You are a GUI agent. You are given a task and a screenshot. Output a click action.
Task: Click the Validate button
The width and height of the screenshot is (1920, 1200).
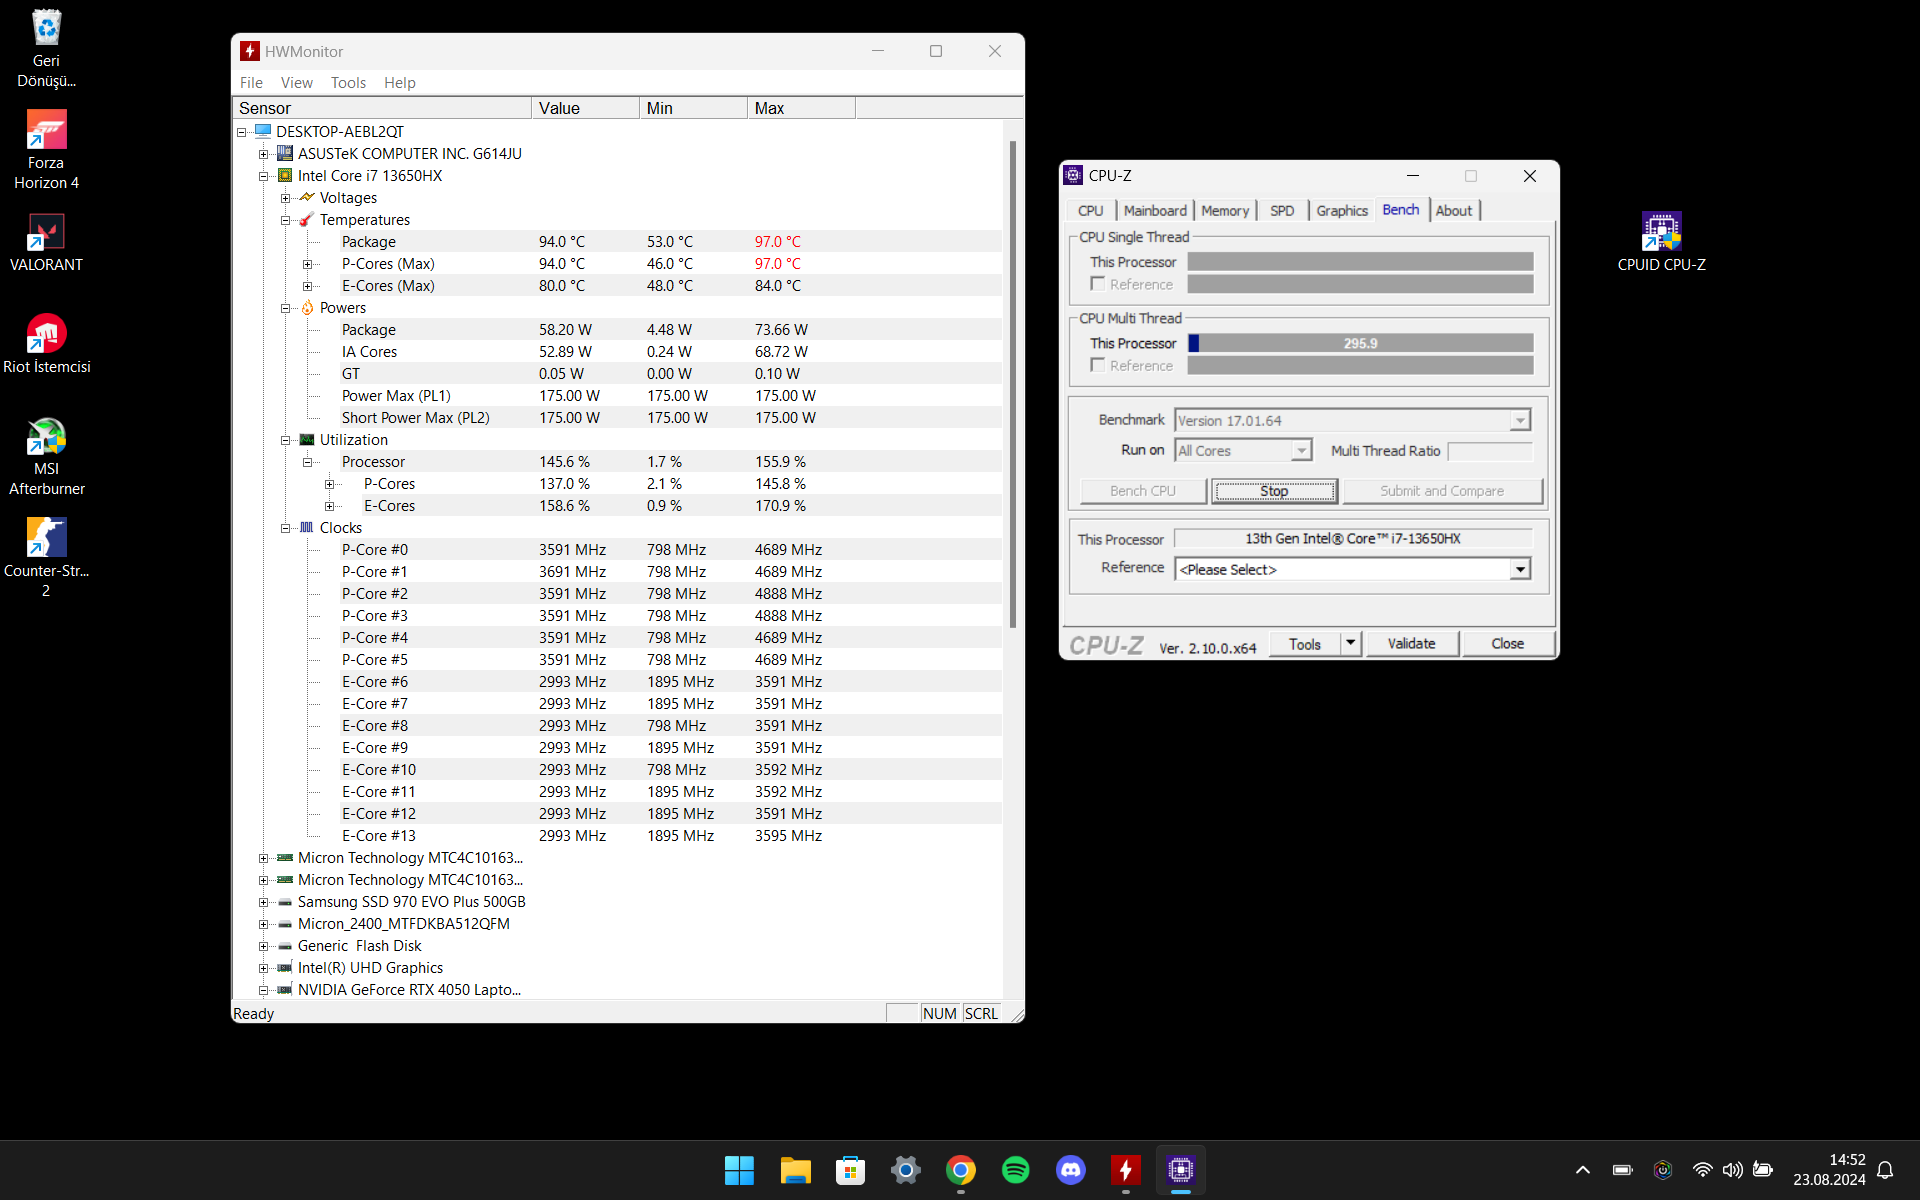(1410, 644)
